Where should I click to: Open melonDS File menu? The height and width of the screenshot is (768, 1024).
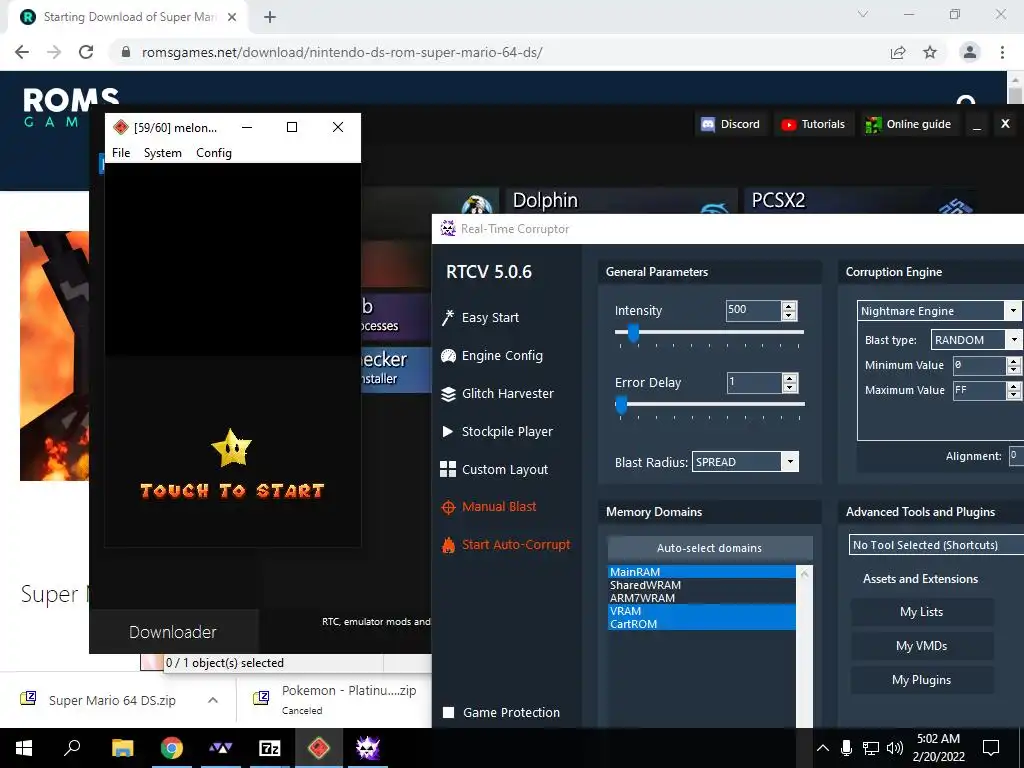tap(121, 153)
